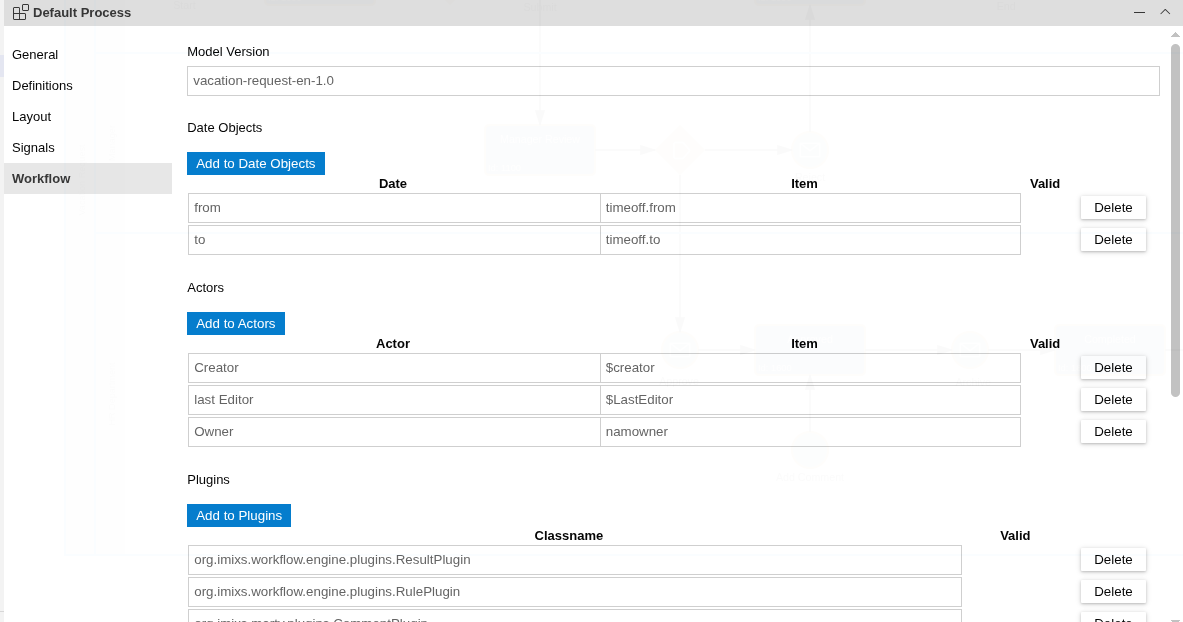
Task: Minimize the Default Process panel
Action: (x=1139, y=12)
